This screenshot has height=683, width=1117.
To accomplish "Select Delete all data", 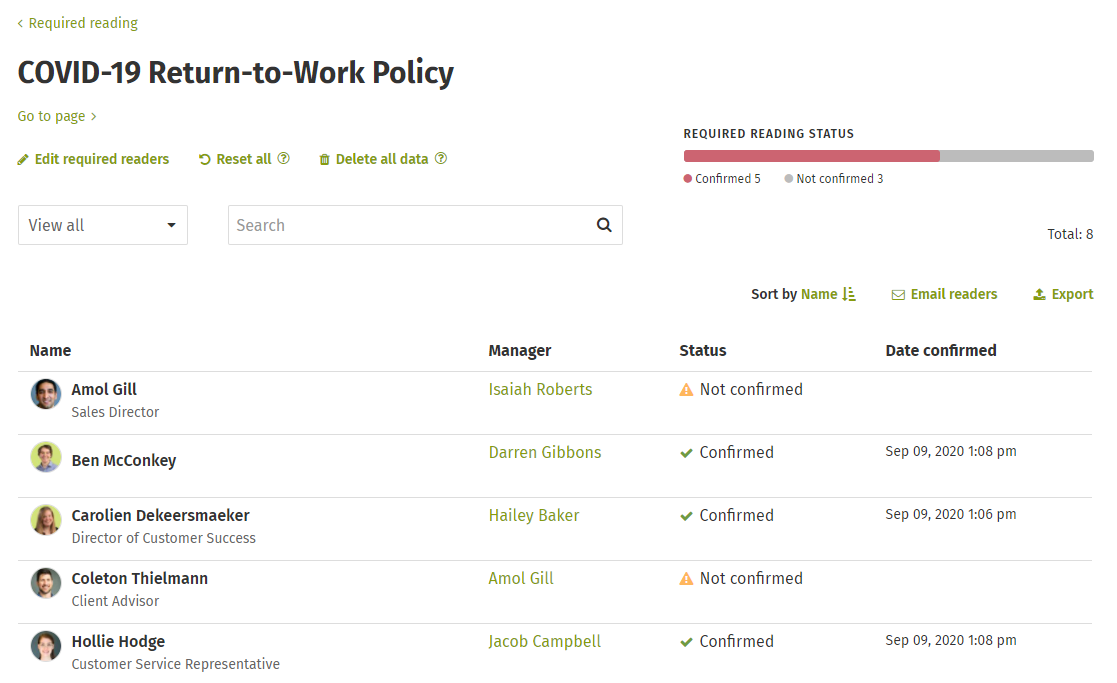I will (381, 159).
